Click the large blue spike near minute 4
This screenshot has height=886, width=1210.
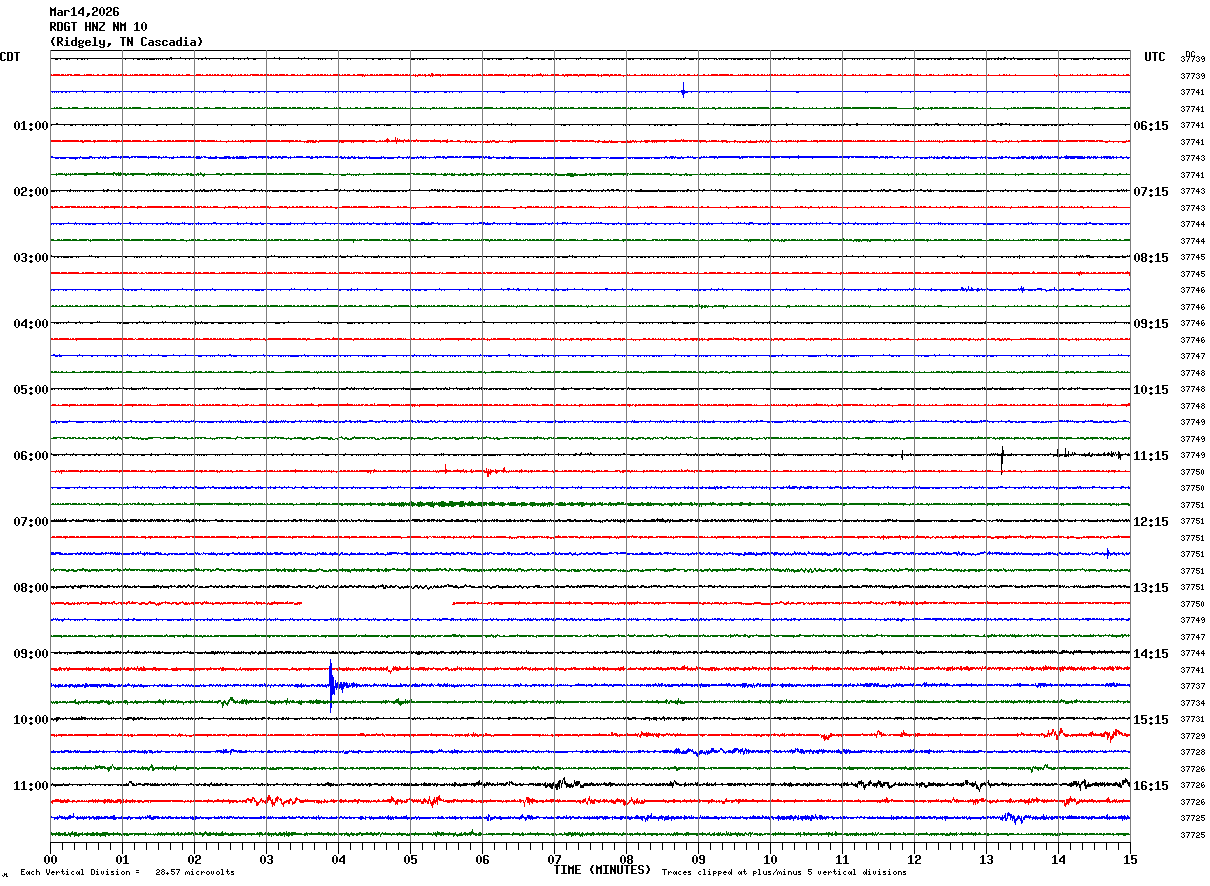click(331, 685)
